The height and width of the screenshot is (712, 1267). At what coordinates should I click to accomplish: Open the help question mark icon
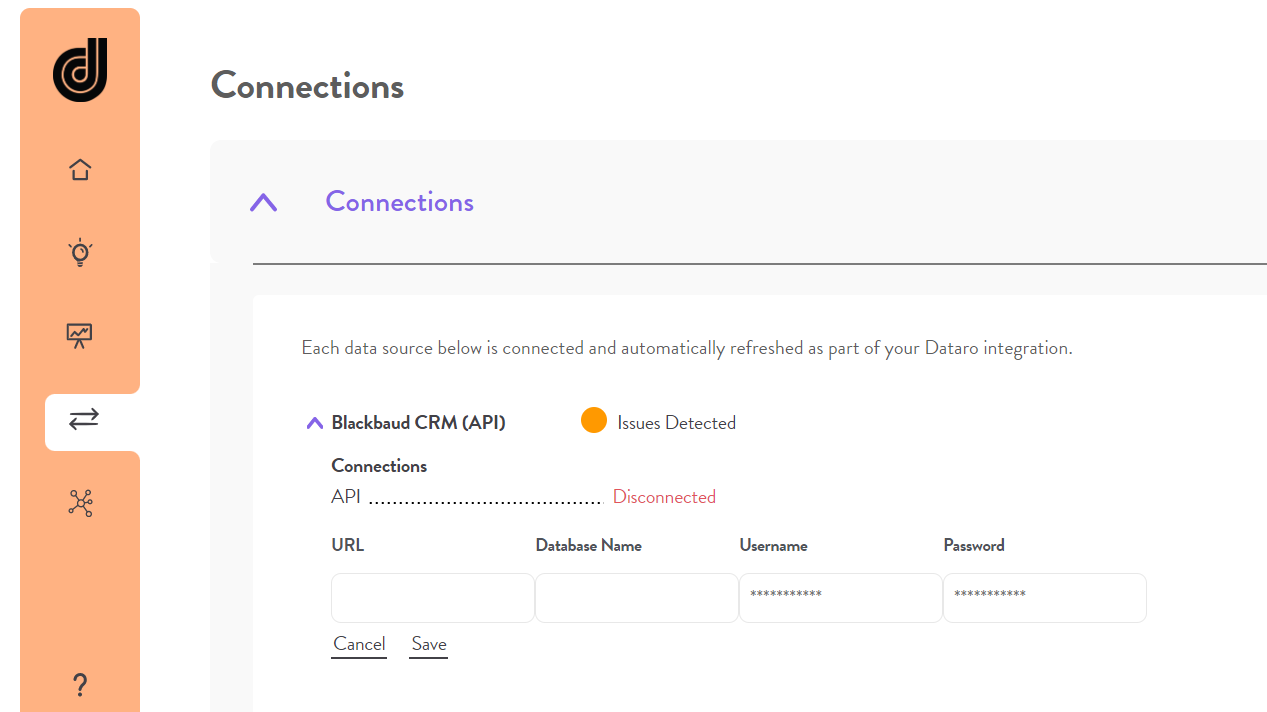click(80, 686)
